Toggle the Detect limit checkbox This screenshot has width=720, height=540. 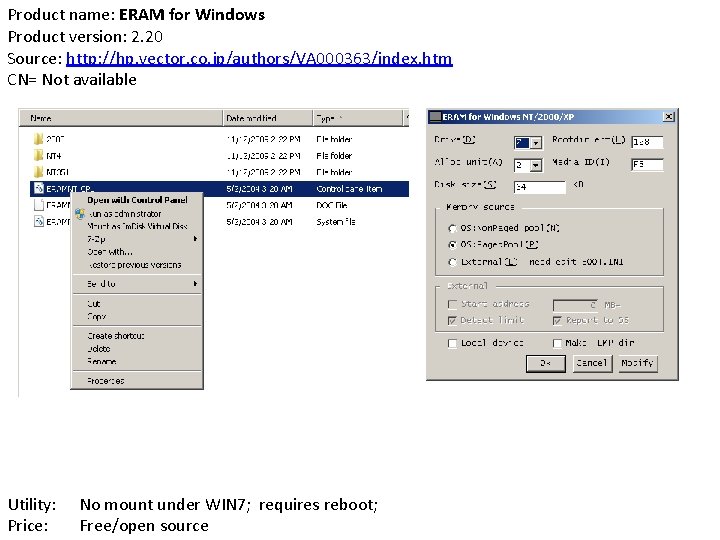click(x=452, y=321)
